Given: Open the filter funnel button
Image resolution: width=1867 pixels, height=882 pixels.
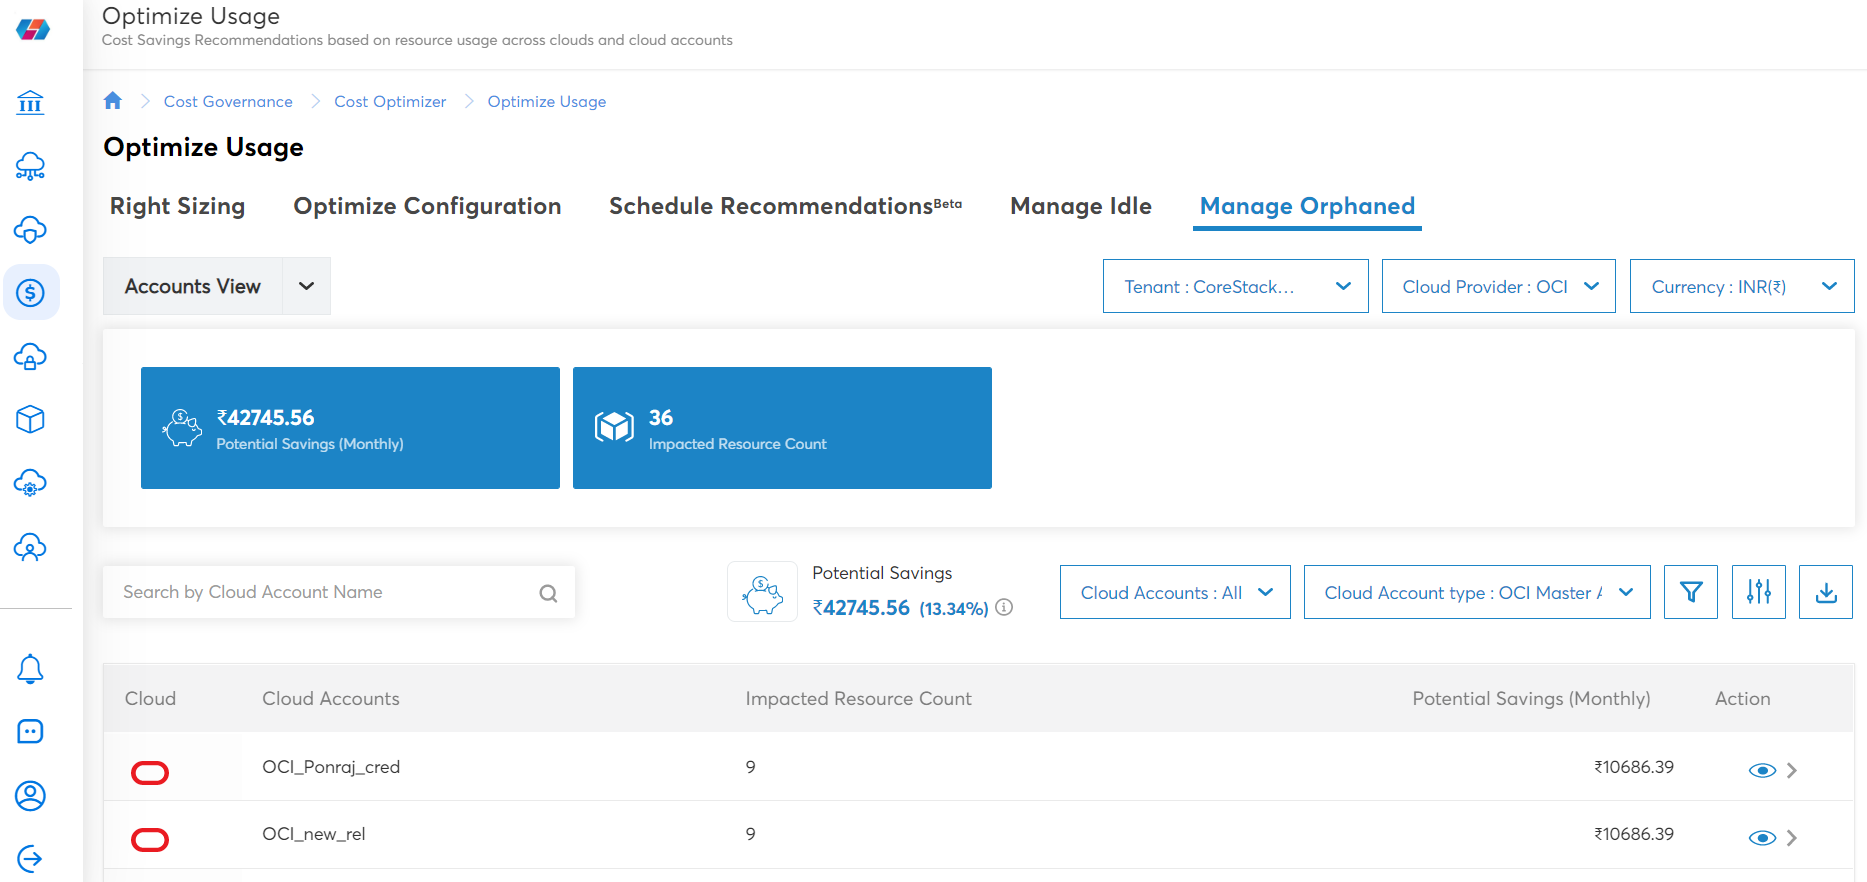Looking at the screenshot, I should tap(1691, 592).
